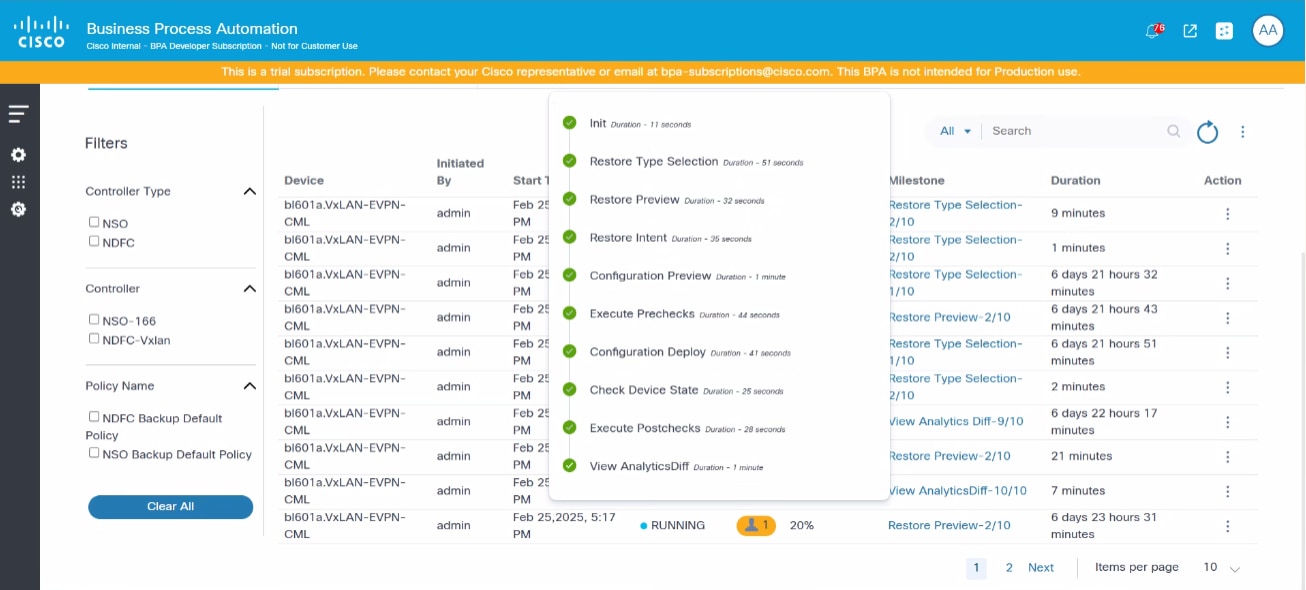Viewport: 1306px width, 590px height.
Task: Open the kebab menu next to refresh
Action: [x=1243, y=132]
